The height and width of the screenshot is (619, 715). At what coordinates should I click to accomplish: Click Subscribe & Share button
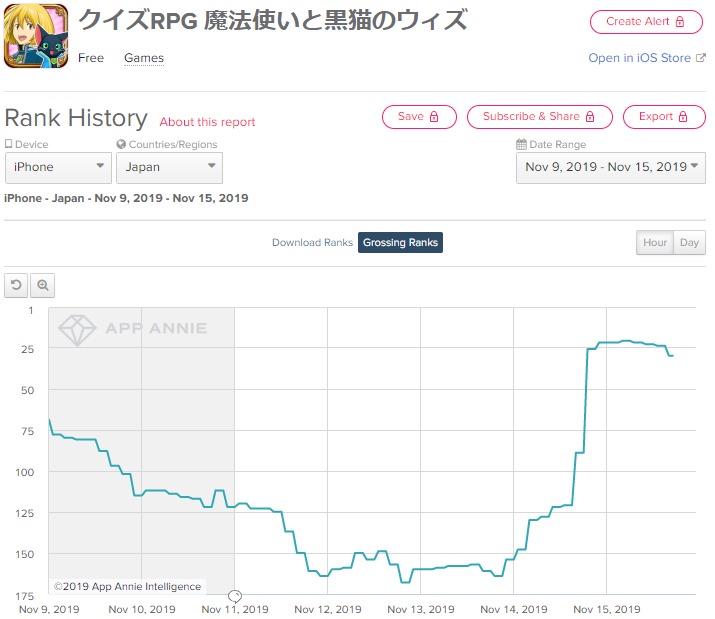point(539,117)
